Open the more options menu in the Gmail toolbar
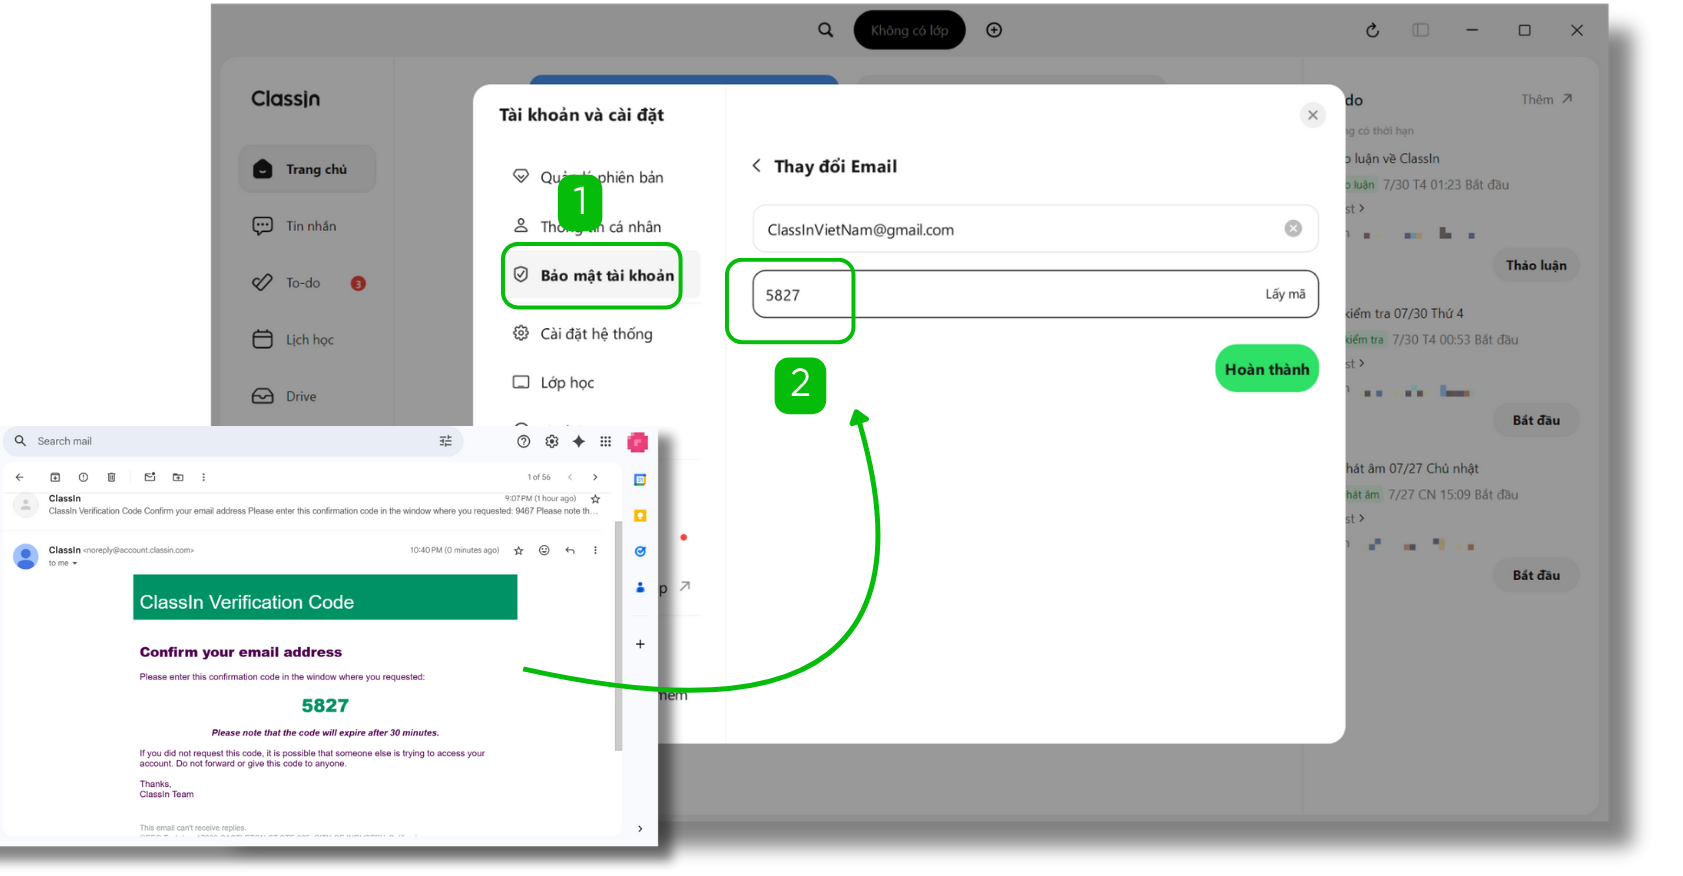Screen dimensions: 1683x876 click(204, 478)
